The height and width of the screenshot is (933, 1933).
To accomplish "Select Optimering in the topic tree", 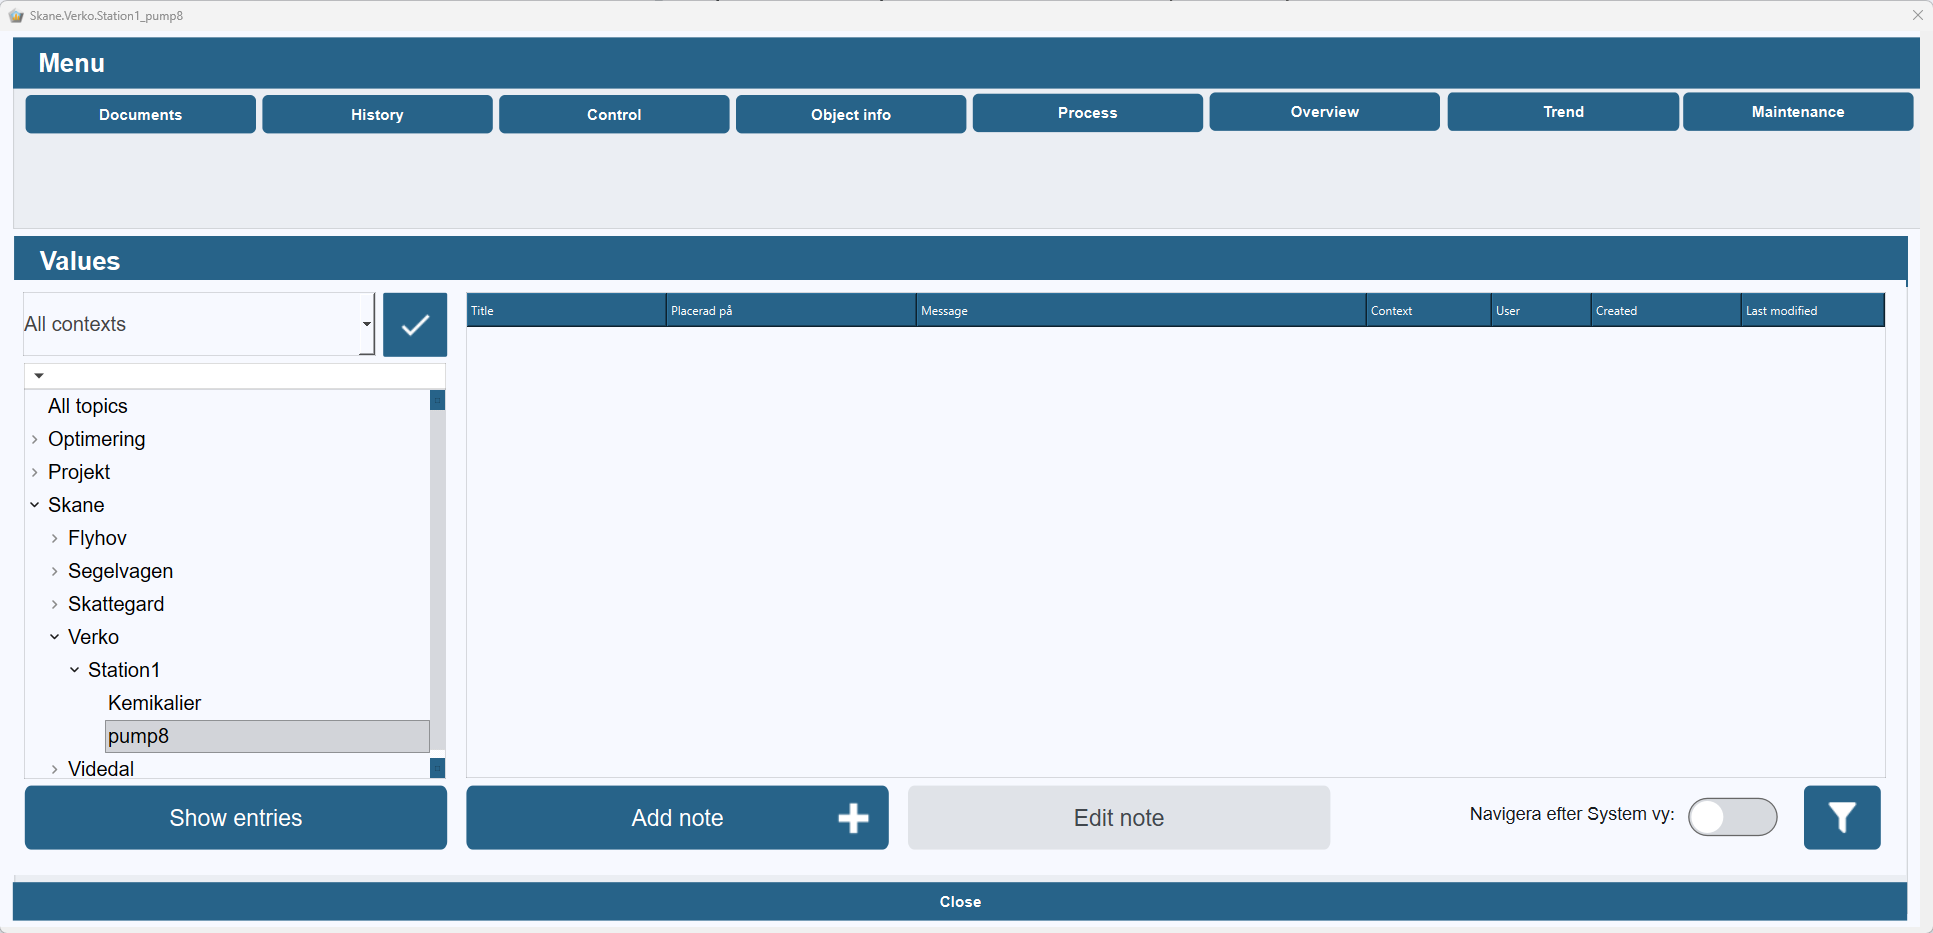I will (97, 439).
